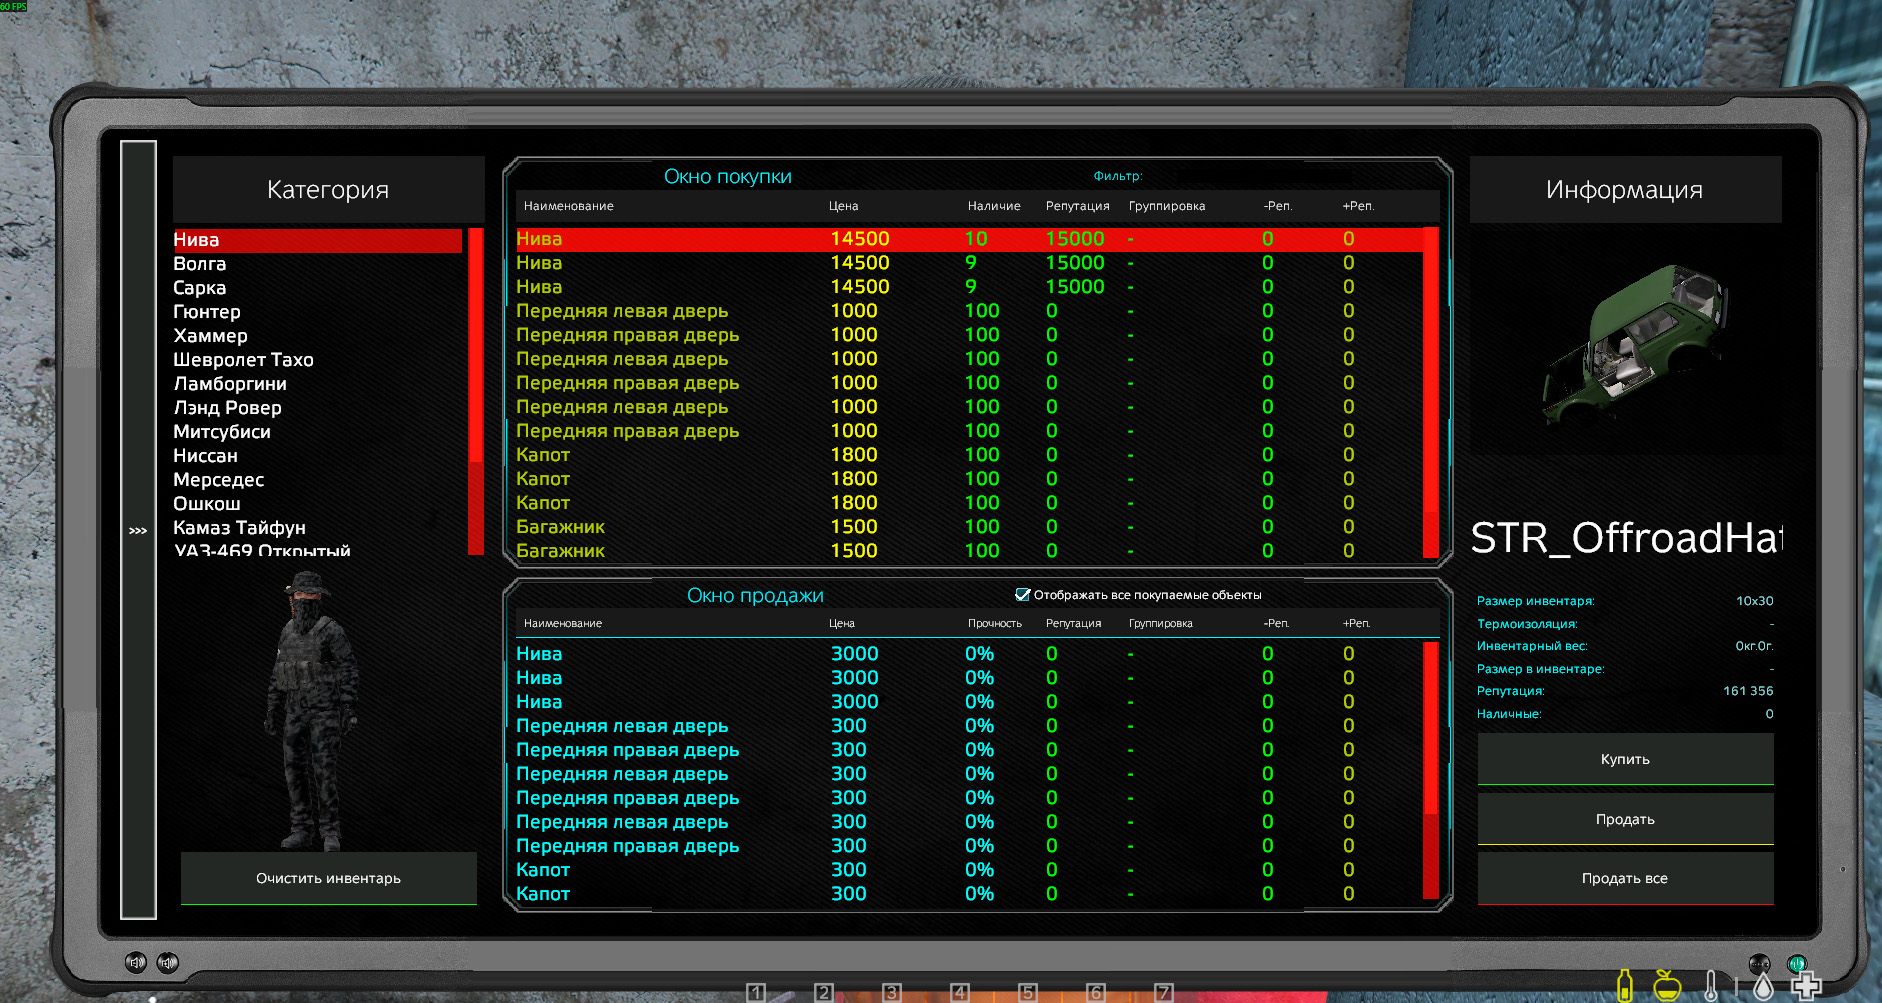
Task: Choose Камаз Тайфун in category list
Action: point(239,528)
